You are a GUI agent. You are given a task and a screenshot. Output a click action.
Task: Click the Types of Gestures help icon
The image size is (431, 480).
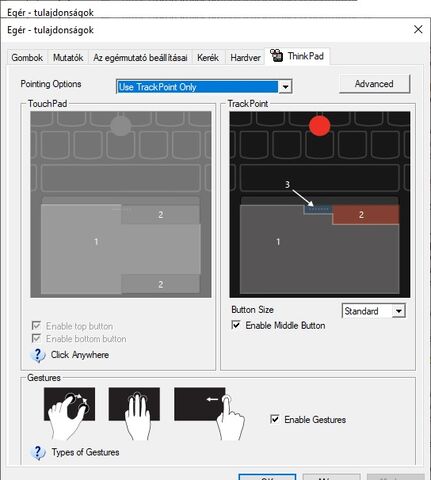[38, 453]
